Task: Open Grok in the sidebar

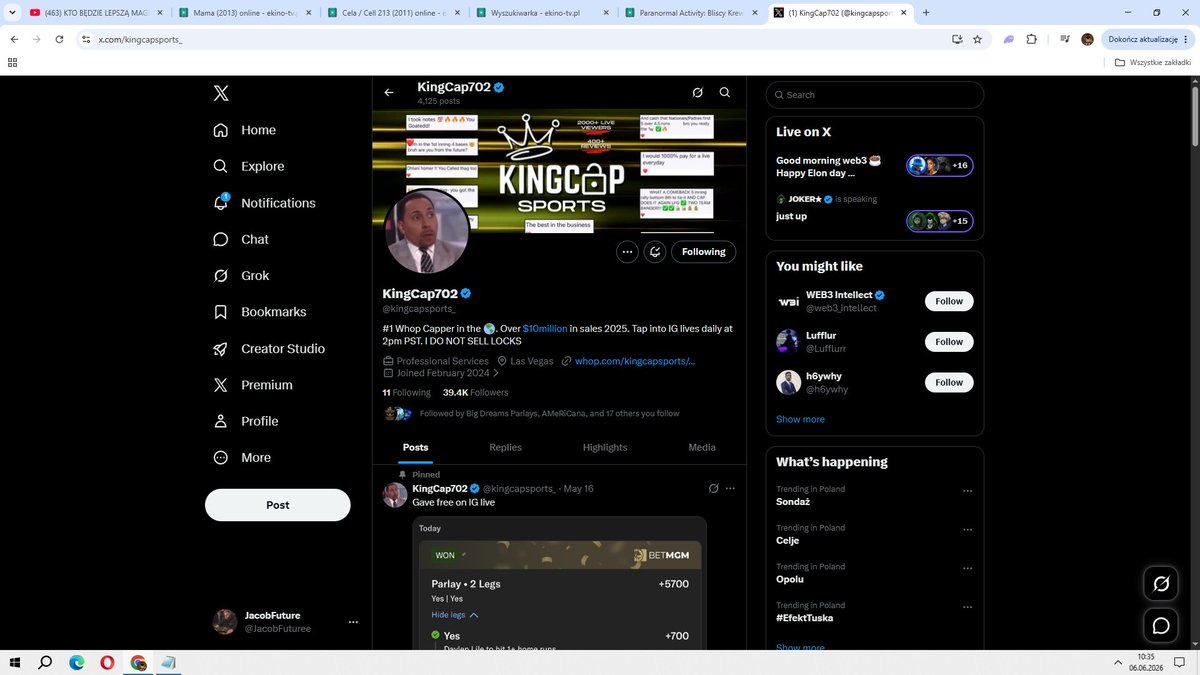Action: (x=241, y=275)
